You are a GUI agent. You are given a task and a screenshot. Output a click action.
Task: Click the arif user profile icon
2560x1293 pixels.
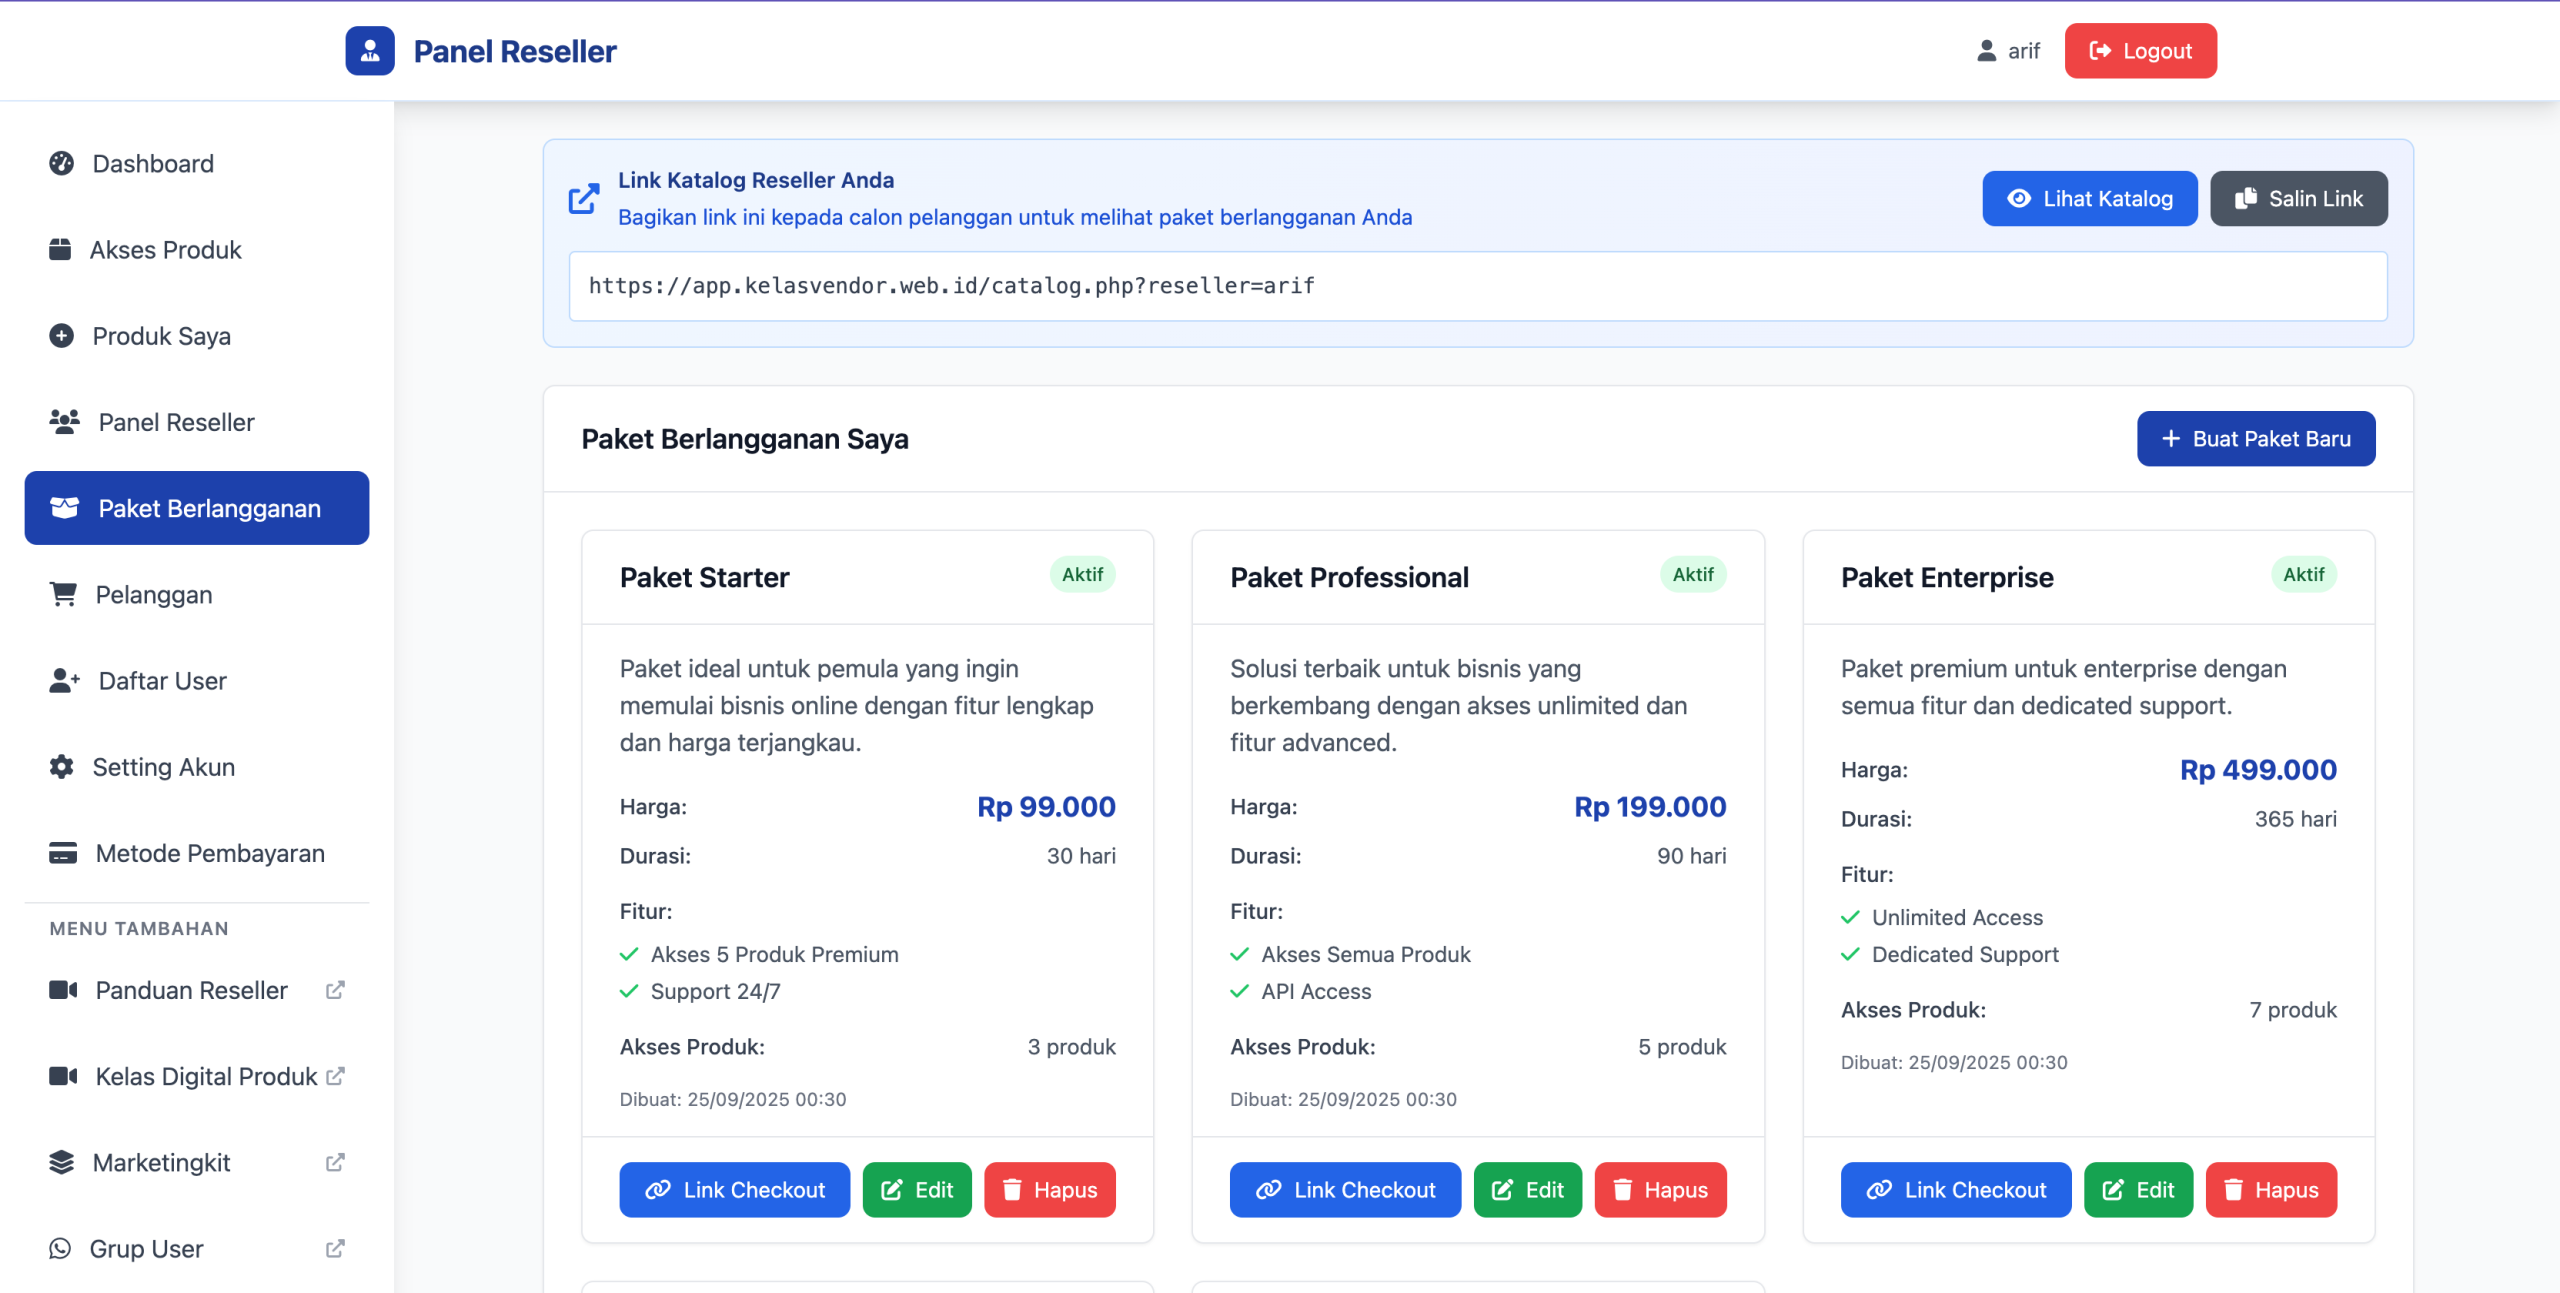1986,51
